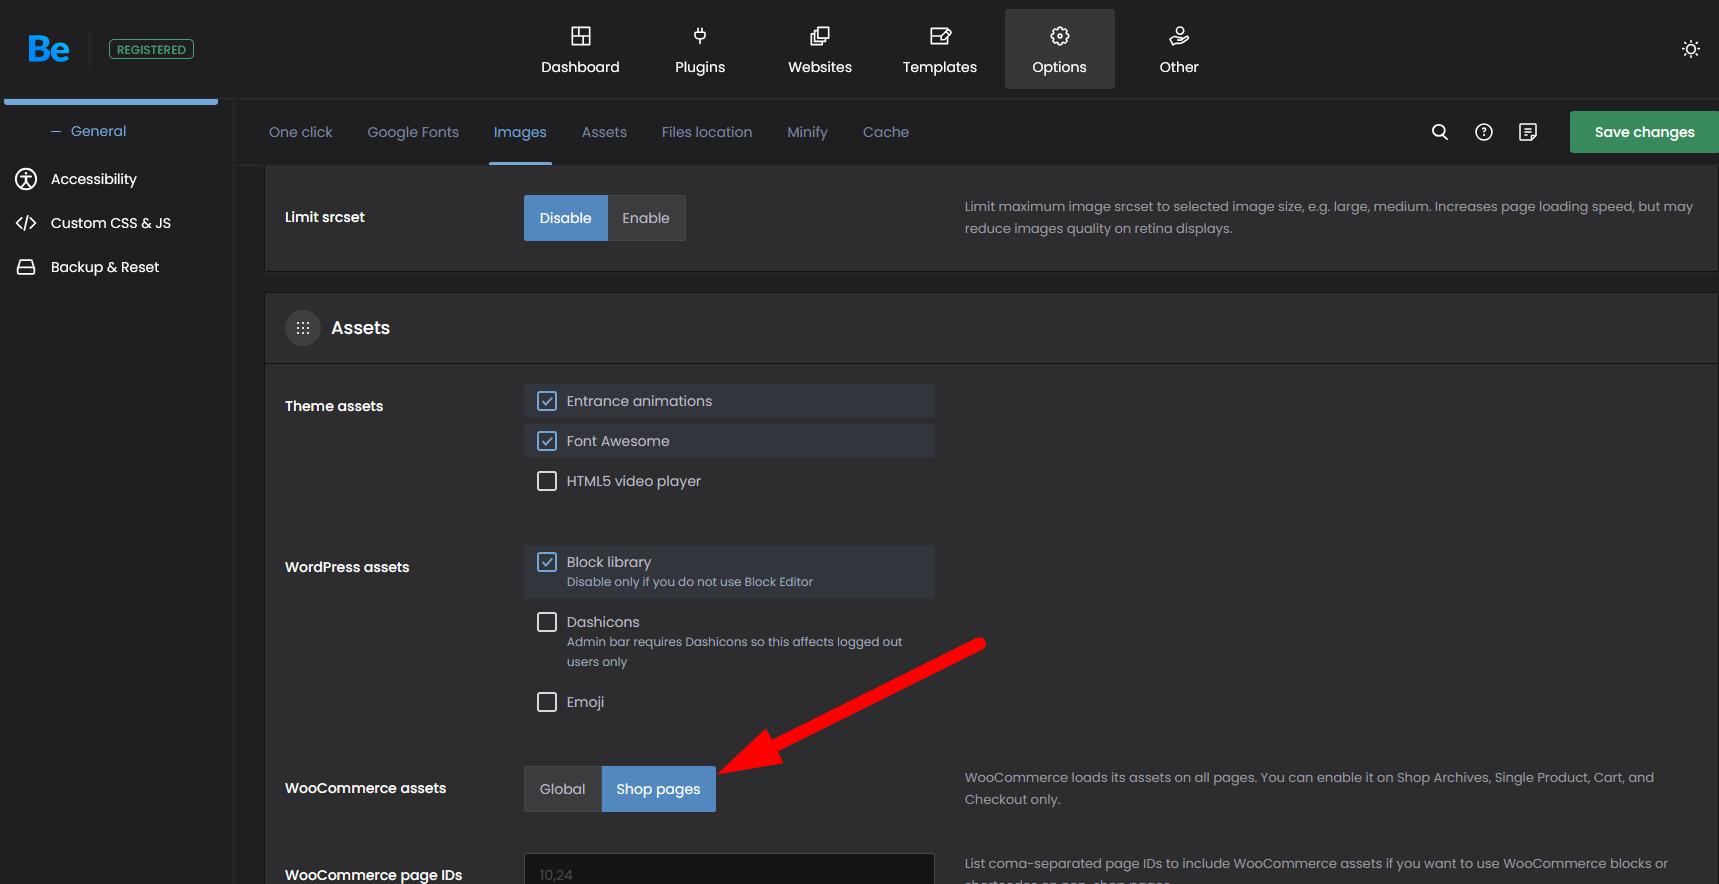Click 'Disable only if you do not use Block Editor' text

690,582
